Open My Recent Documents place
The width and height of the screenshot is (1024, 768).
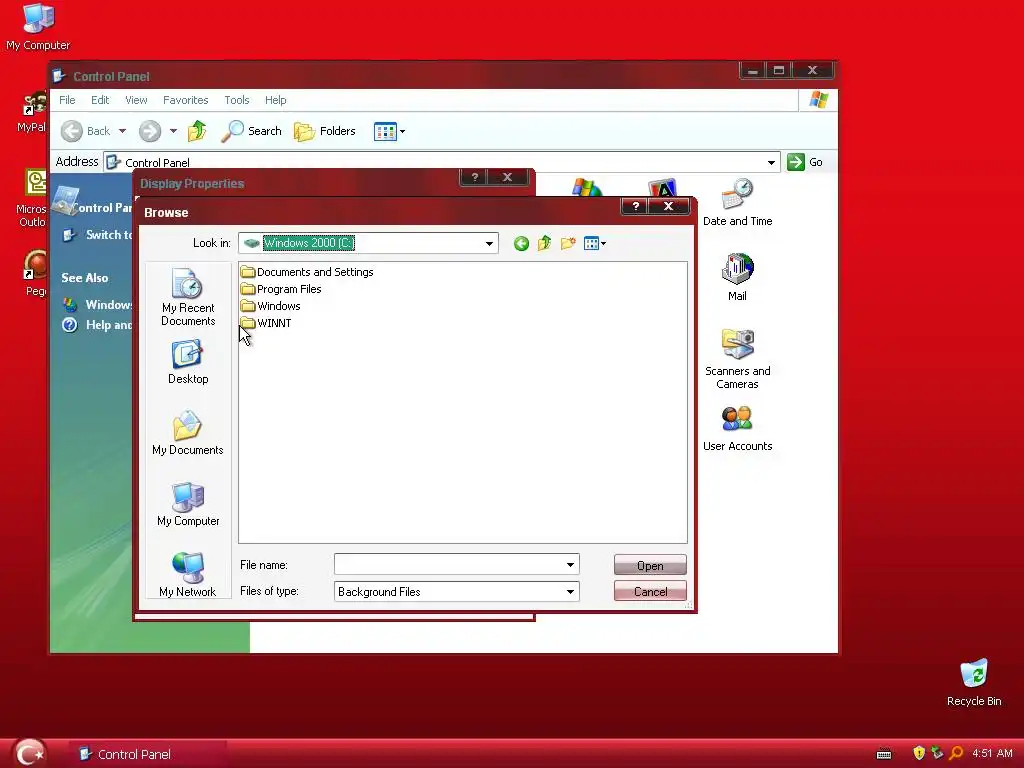click(x=188, y=297)
